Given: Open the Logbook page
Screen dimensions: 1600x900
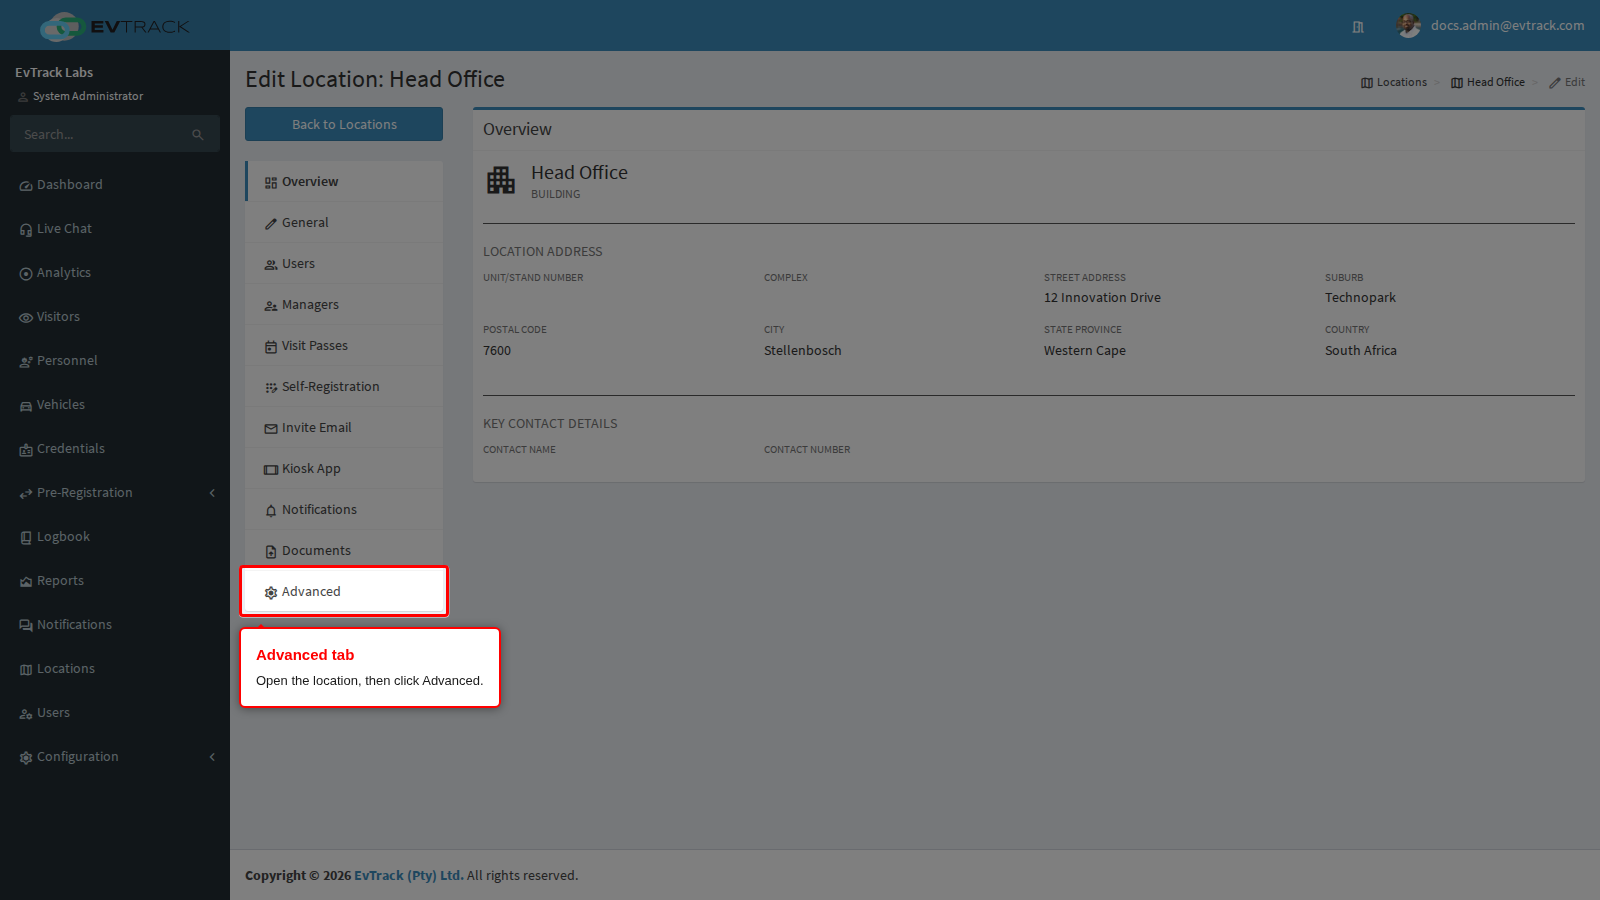Looking at the screenshot, I should [x=115, y=537].
